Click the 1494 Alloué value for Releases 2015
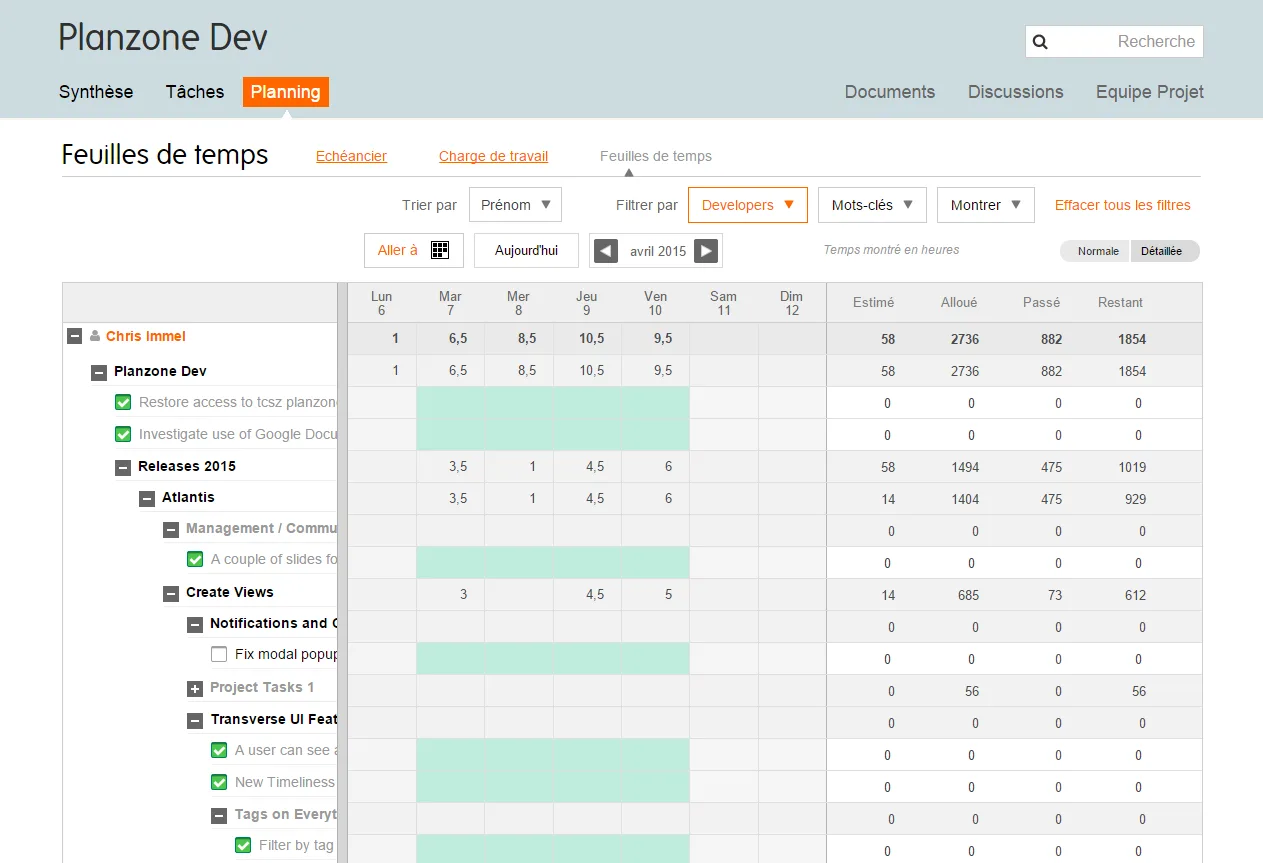This screenshot has width=1263, height=863. click(x=965, y=467)
